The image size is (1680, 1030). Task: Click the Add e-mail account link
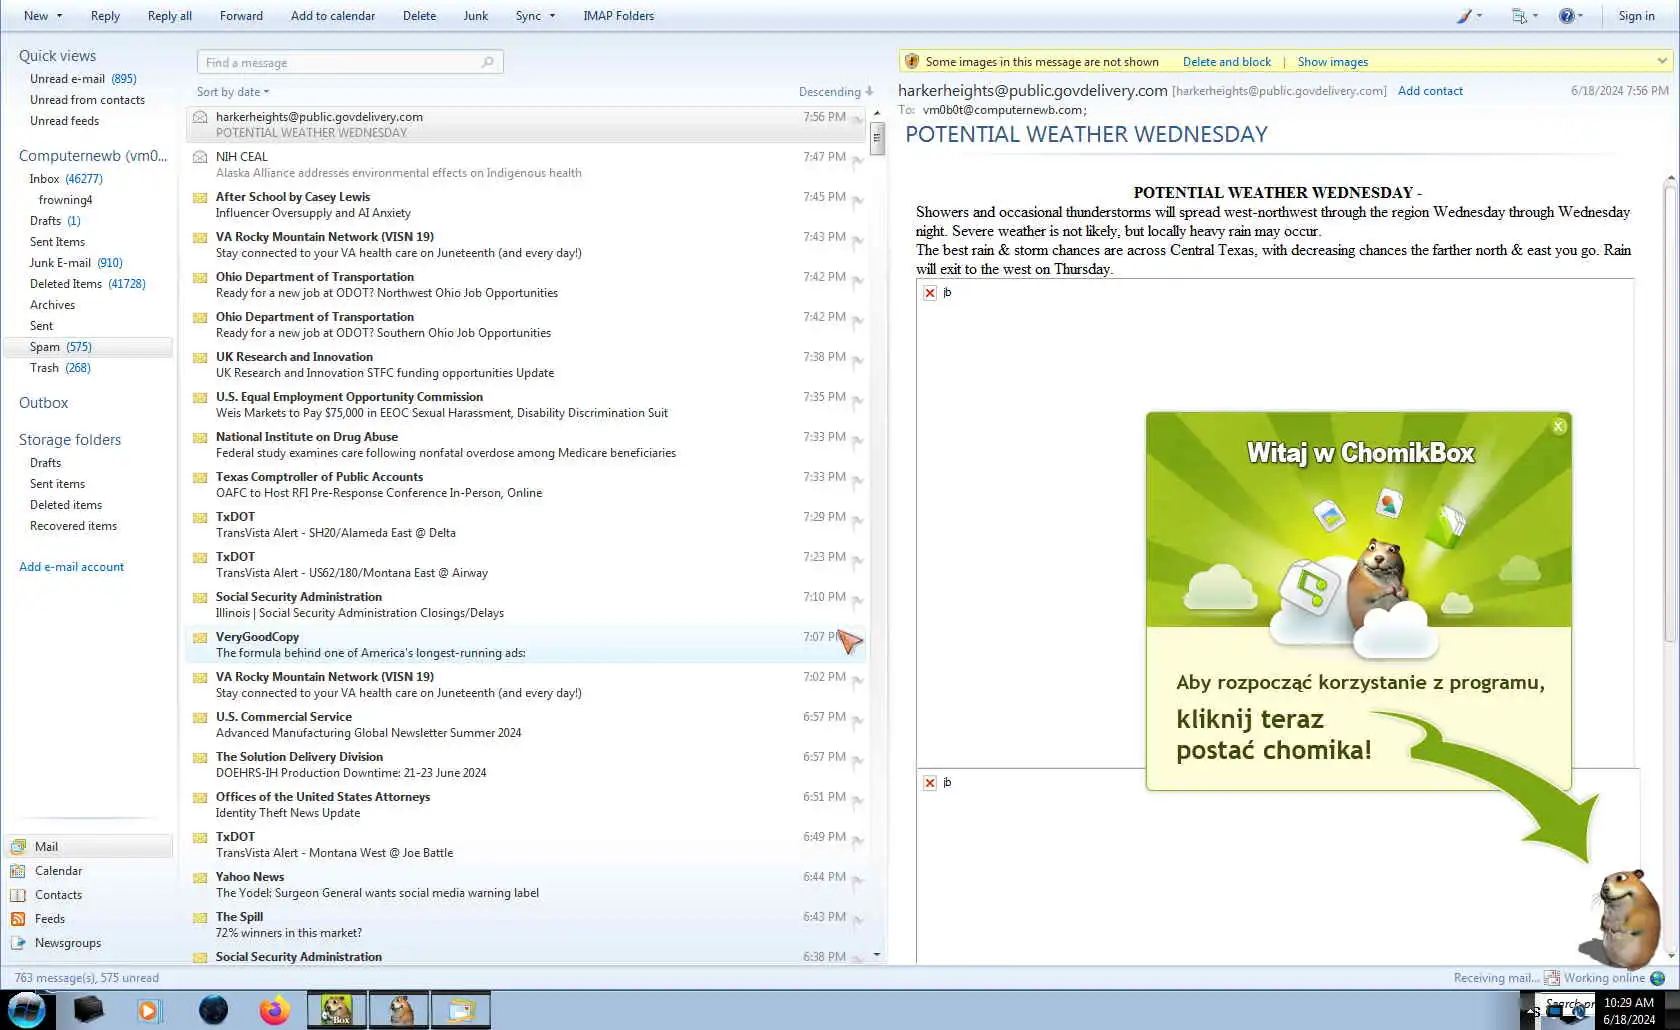[72, 567]
